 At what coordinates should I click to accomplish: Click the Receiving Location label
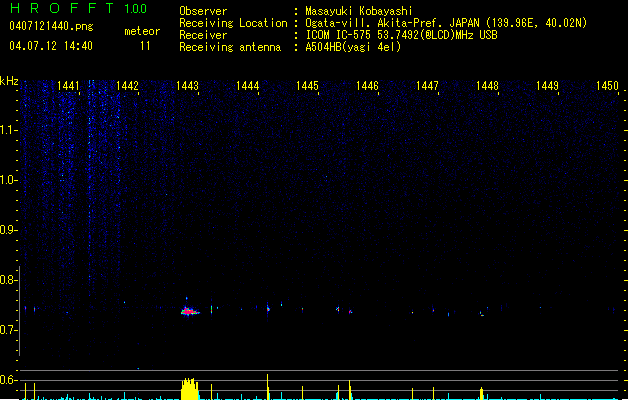(233, 23)
